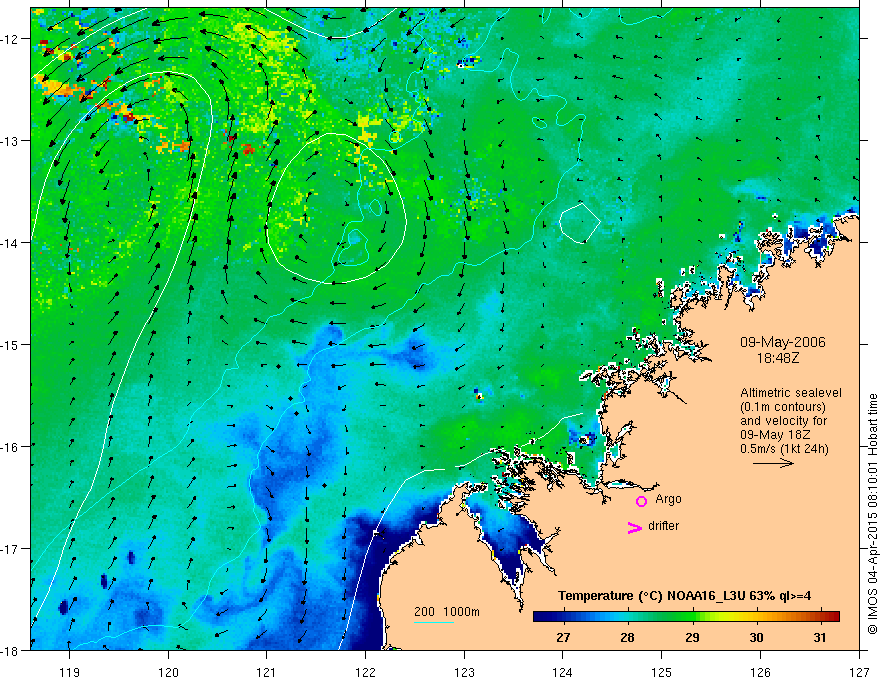Click colorbar tick label 31
This screenshot has width=880, height=680.
820,637
